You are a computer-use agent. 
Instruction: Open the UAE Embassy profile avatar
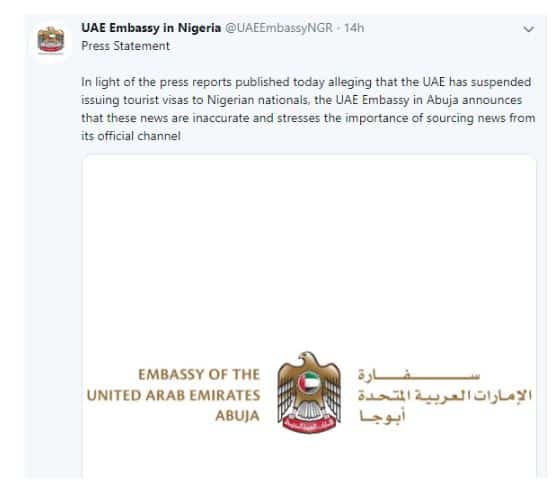click(x=51, y=40)
